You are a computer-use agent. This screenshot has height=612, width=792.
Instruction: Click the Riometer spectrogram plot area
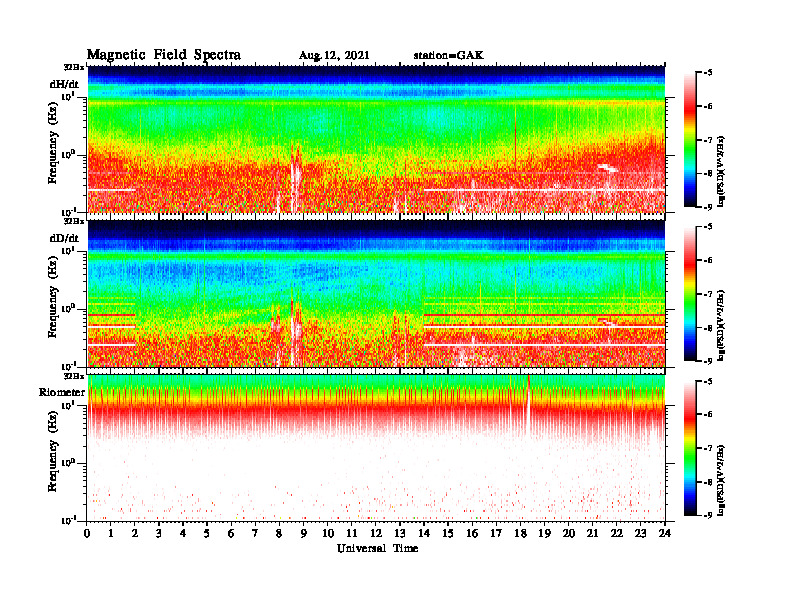click(x=376, y=448)
